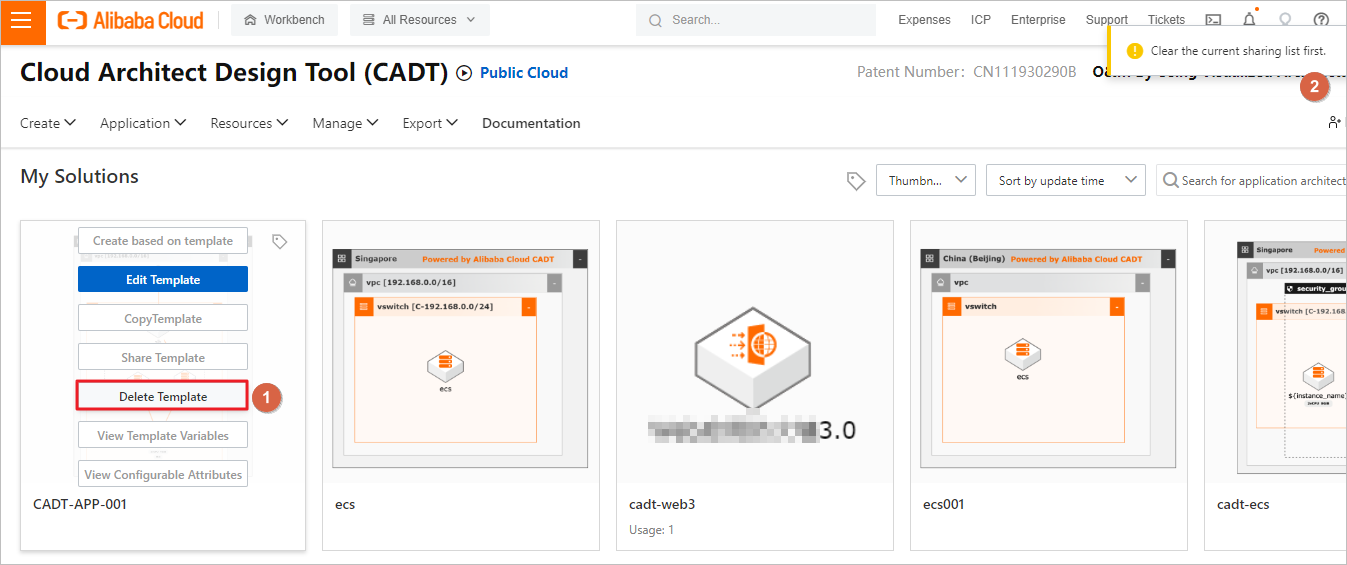1347x565 pixels.
Task: Click View Template Variables button
Action: pos(163,436)
